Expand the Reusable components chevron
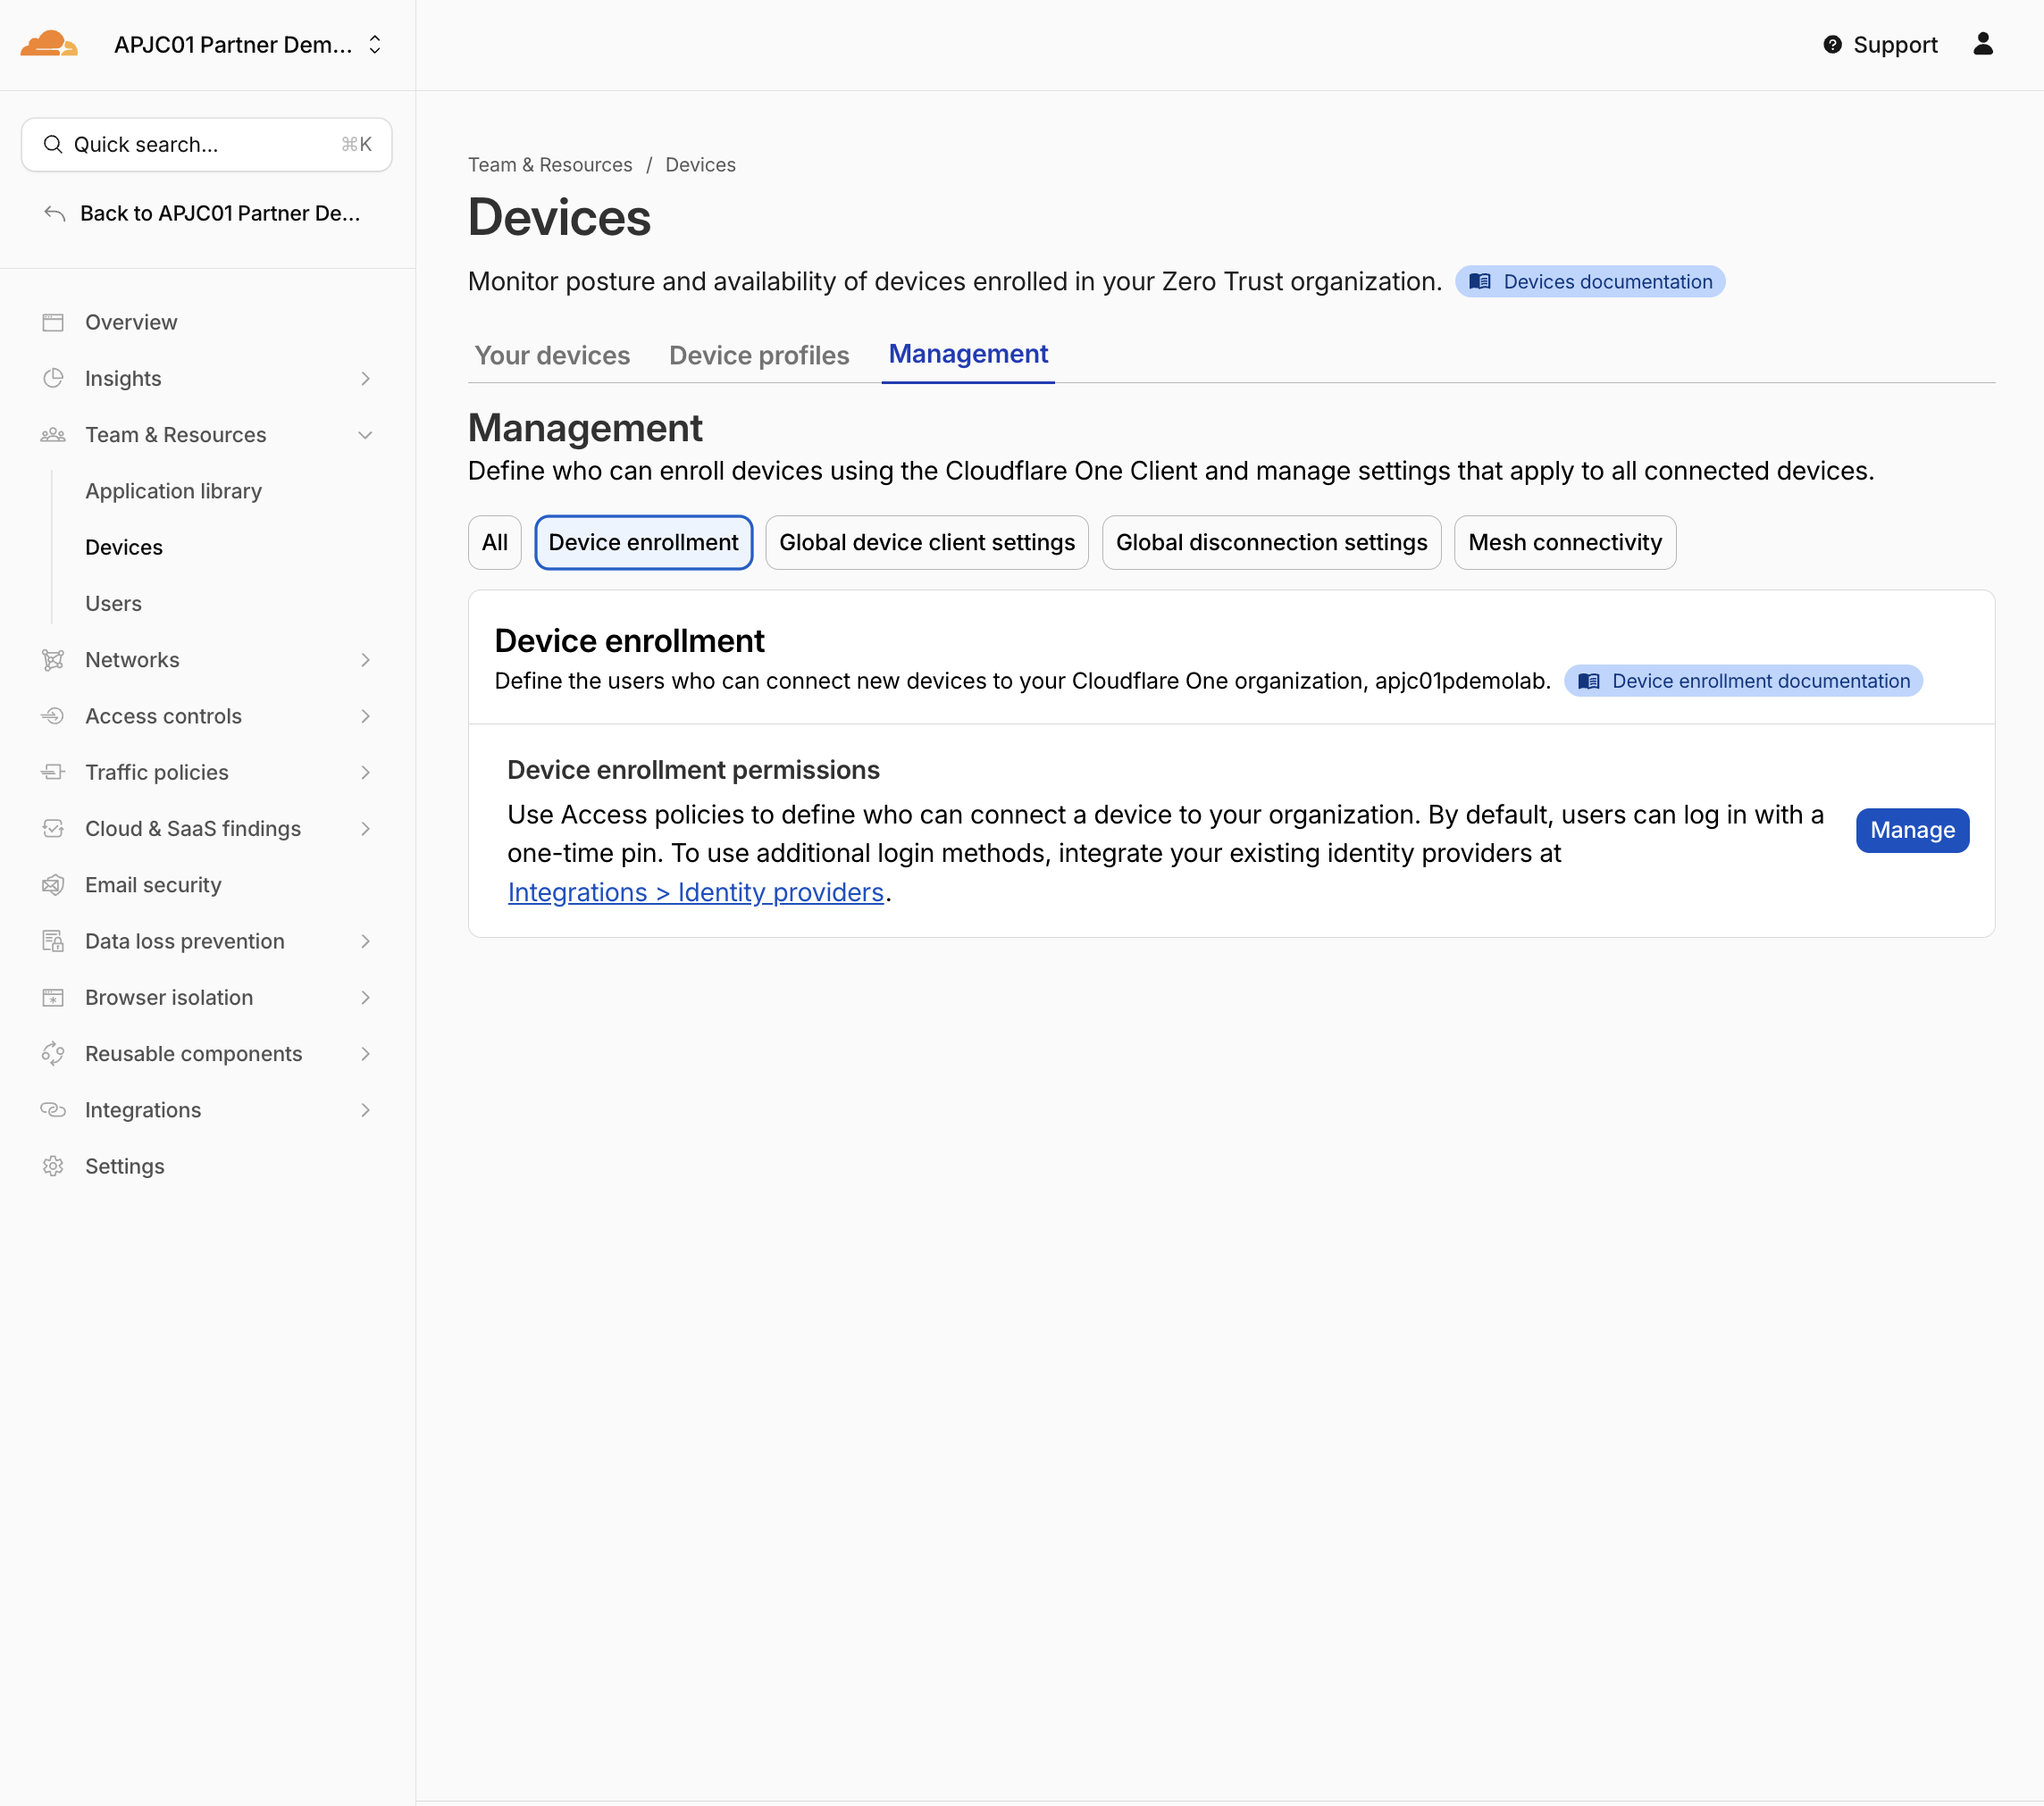This screenshot has height=1806, width=2044. 365,1054
